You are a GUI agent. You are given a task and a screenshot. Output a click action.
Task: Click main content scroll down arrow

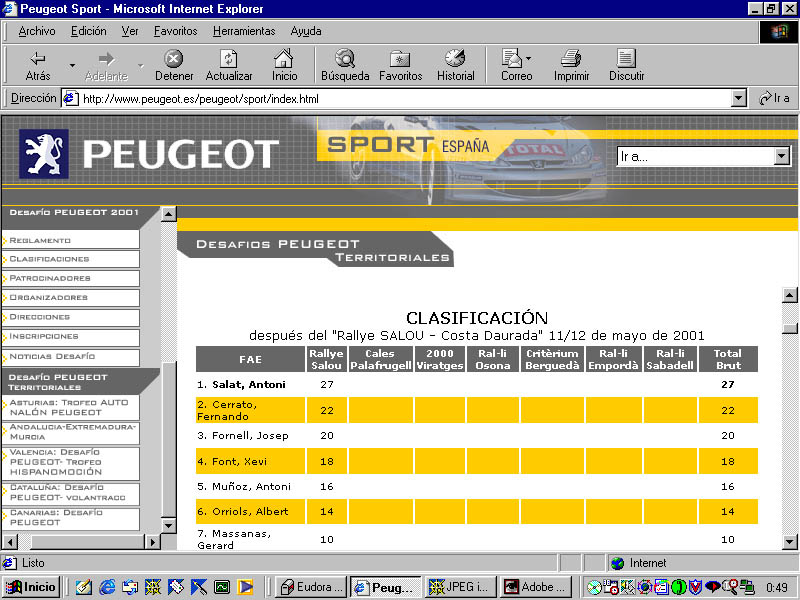pos(790,541)
